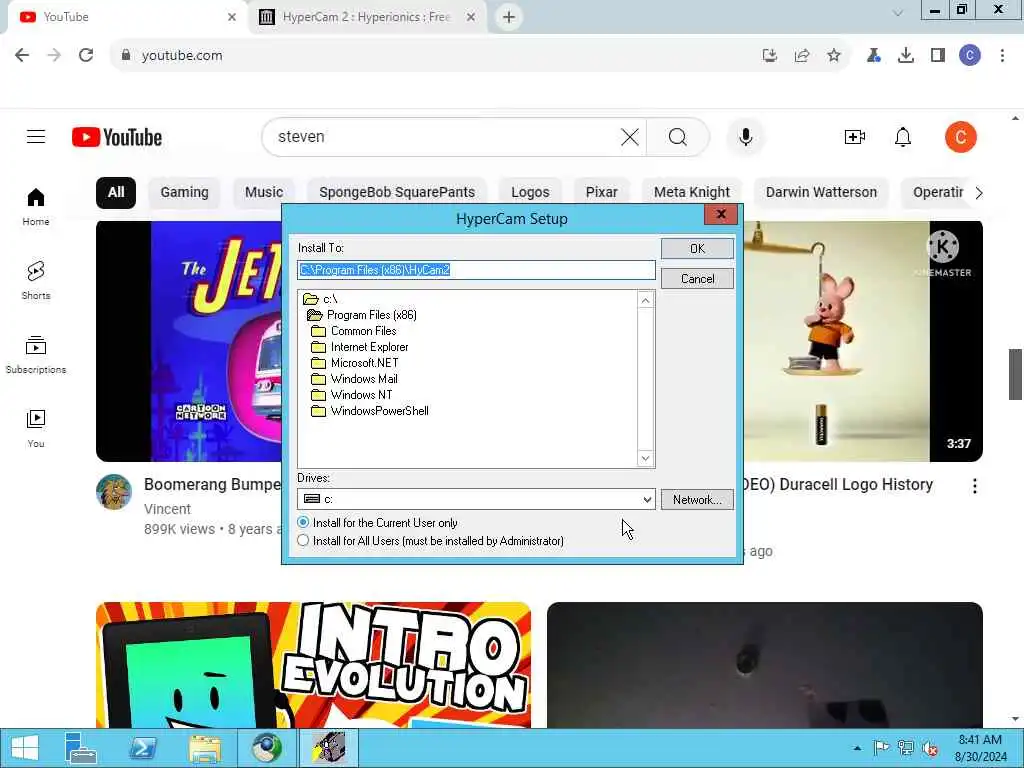Select the Common Files folder
This screenshot has height=768, width=1024.
point(354,331)
